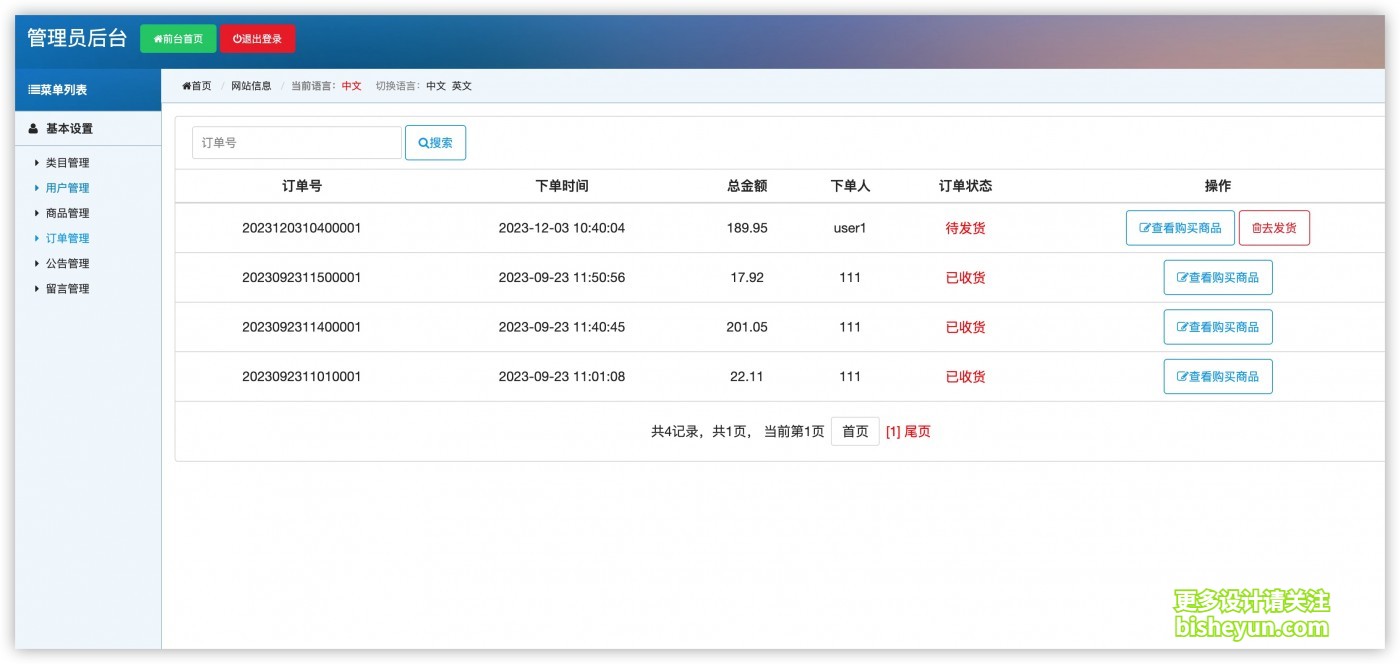Click the user icon beside 基本设置

[x=33, y=129]
